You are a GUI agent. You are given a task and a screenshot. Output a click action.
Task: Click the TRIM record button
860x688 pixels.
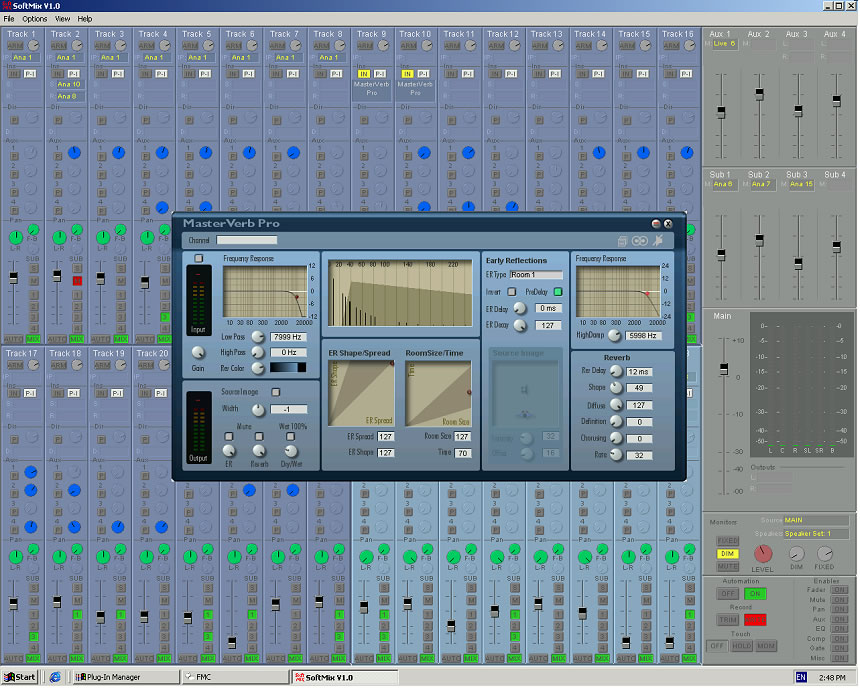click(x=728, y=621)
